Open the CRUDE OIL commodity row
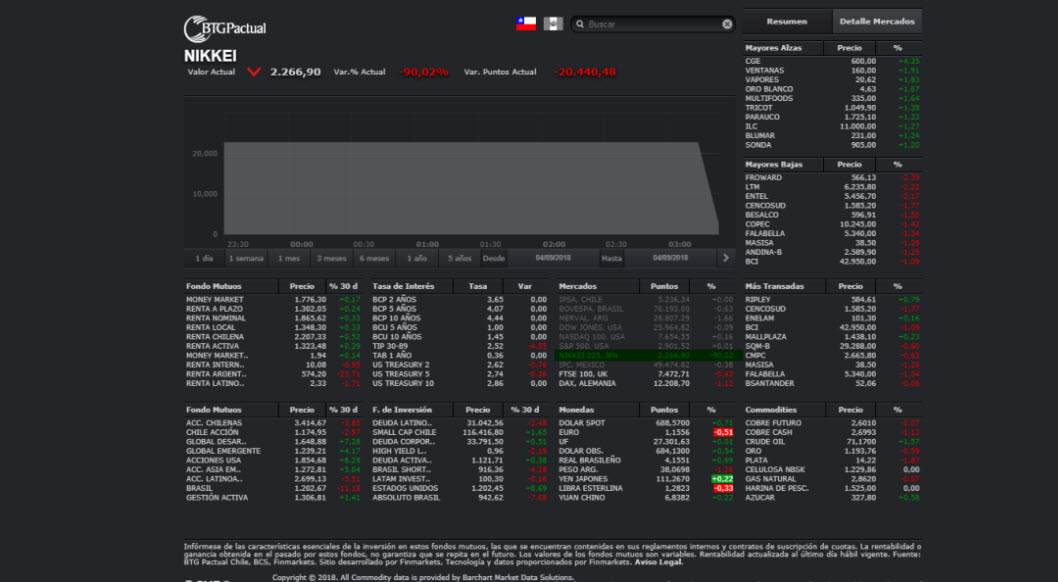This screenshot has width=1058, height=582. pos(833,442)
